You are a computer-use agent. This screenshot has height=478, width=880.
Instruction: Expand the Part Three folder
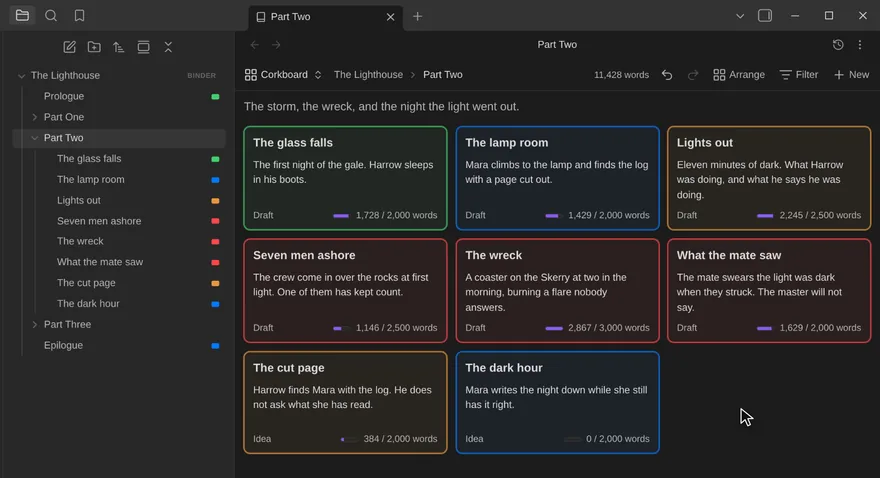35,325
